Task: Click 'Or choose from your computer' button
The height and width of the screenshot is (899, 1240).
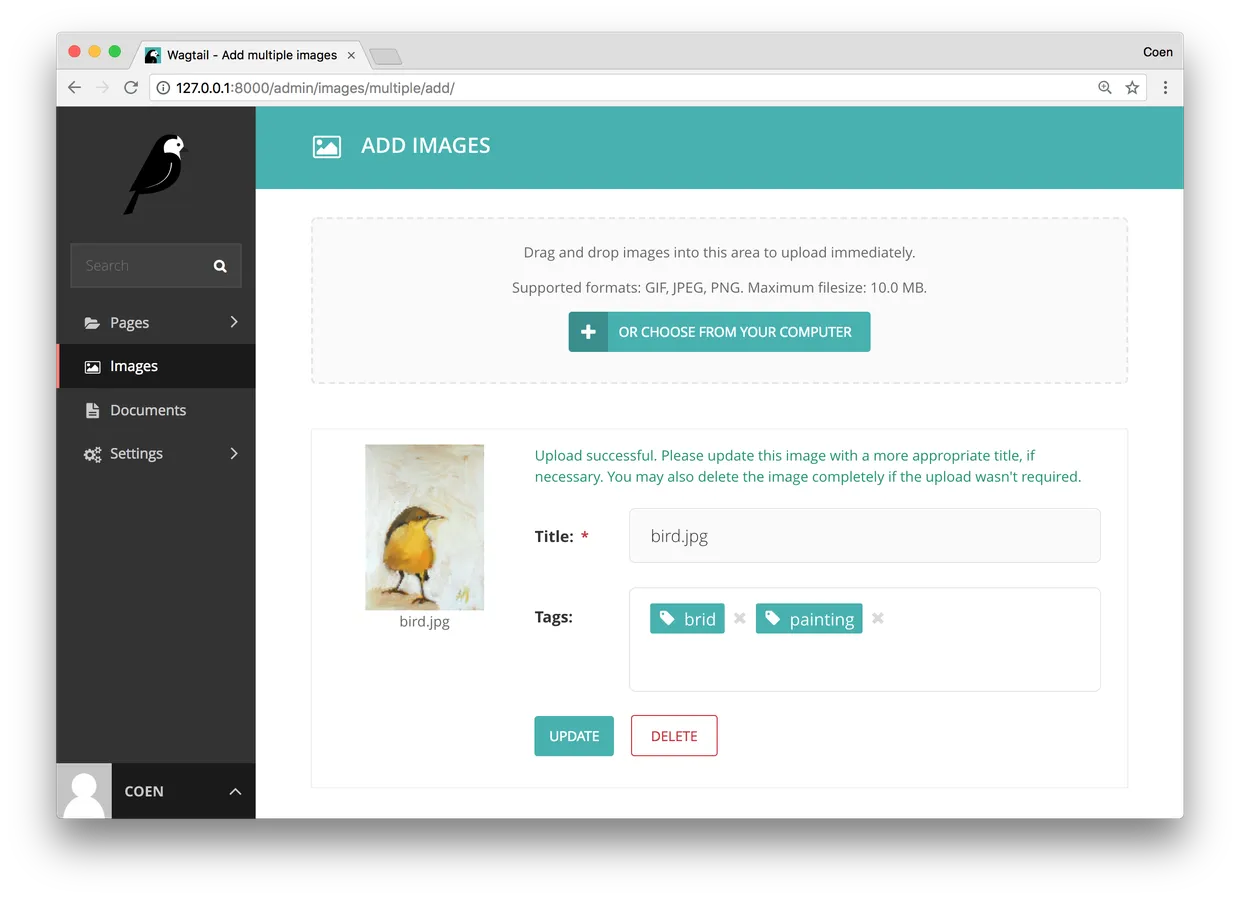Action: coord(719,332)
